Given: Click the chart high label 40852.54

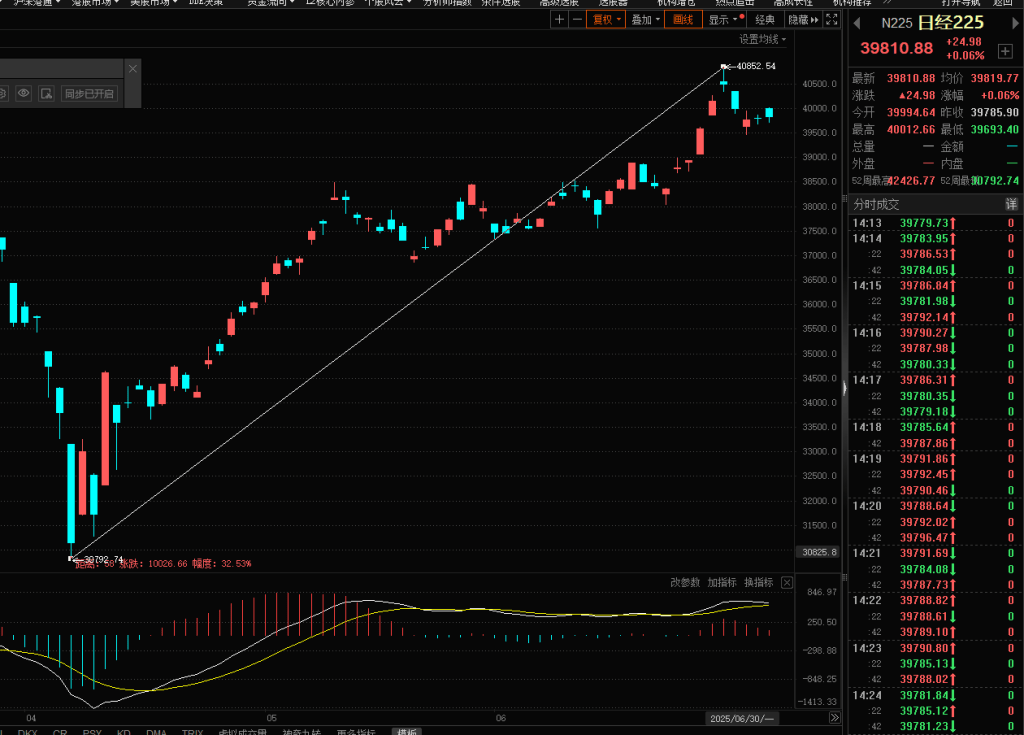Looking at the screenshot, I should [x=756, y=66].
